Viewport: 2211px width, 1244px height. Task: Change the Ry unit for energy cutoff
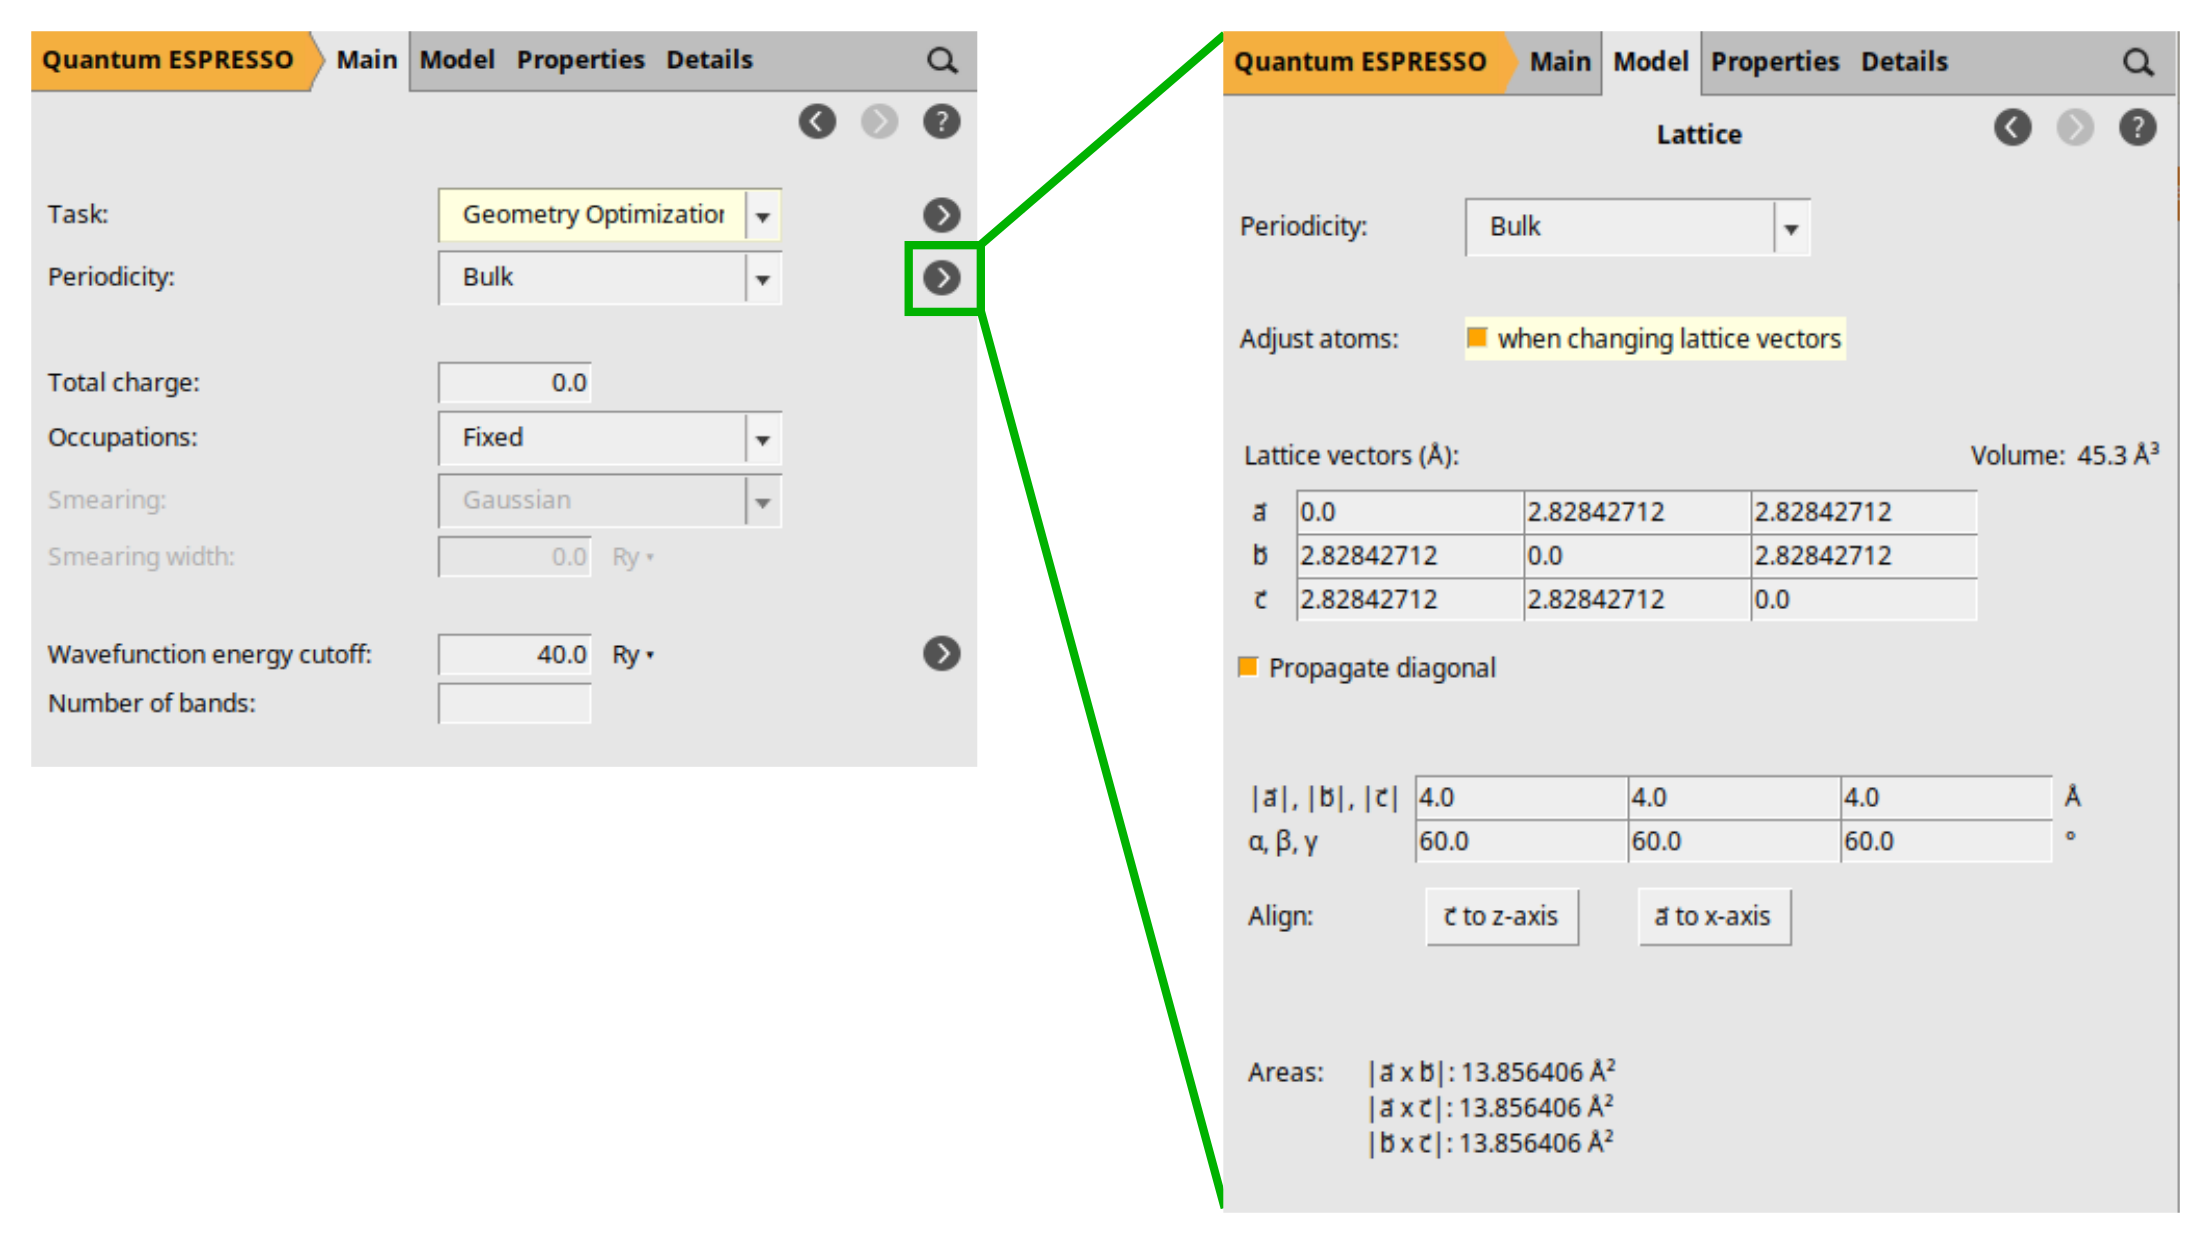(632, 655)
